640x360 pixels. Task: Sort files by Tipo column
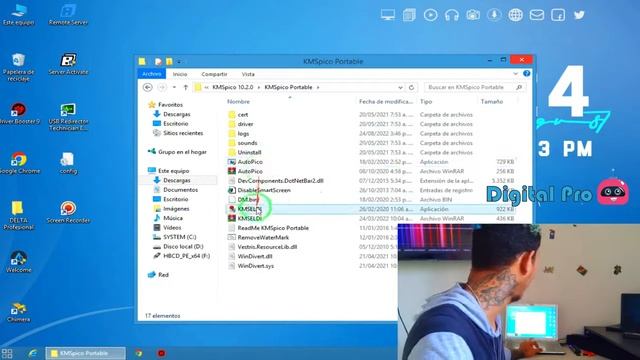(x=426, y=102)
